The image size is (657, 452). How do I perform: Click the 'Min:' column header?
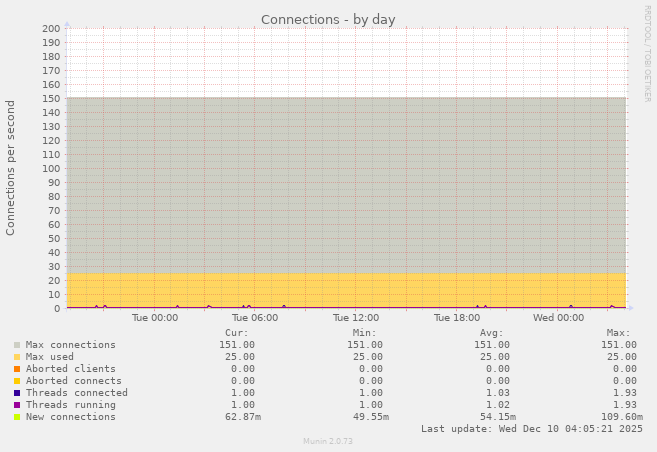click(365, 333)
